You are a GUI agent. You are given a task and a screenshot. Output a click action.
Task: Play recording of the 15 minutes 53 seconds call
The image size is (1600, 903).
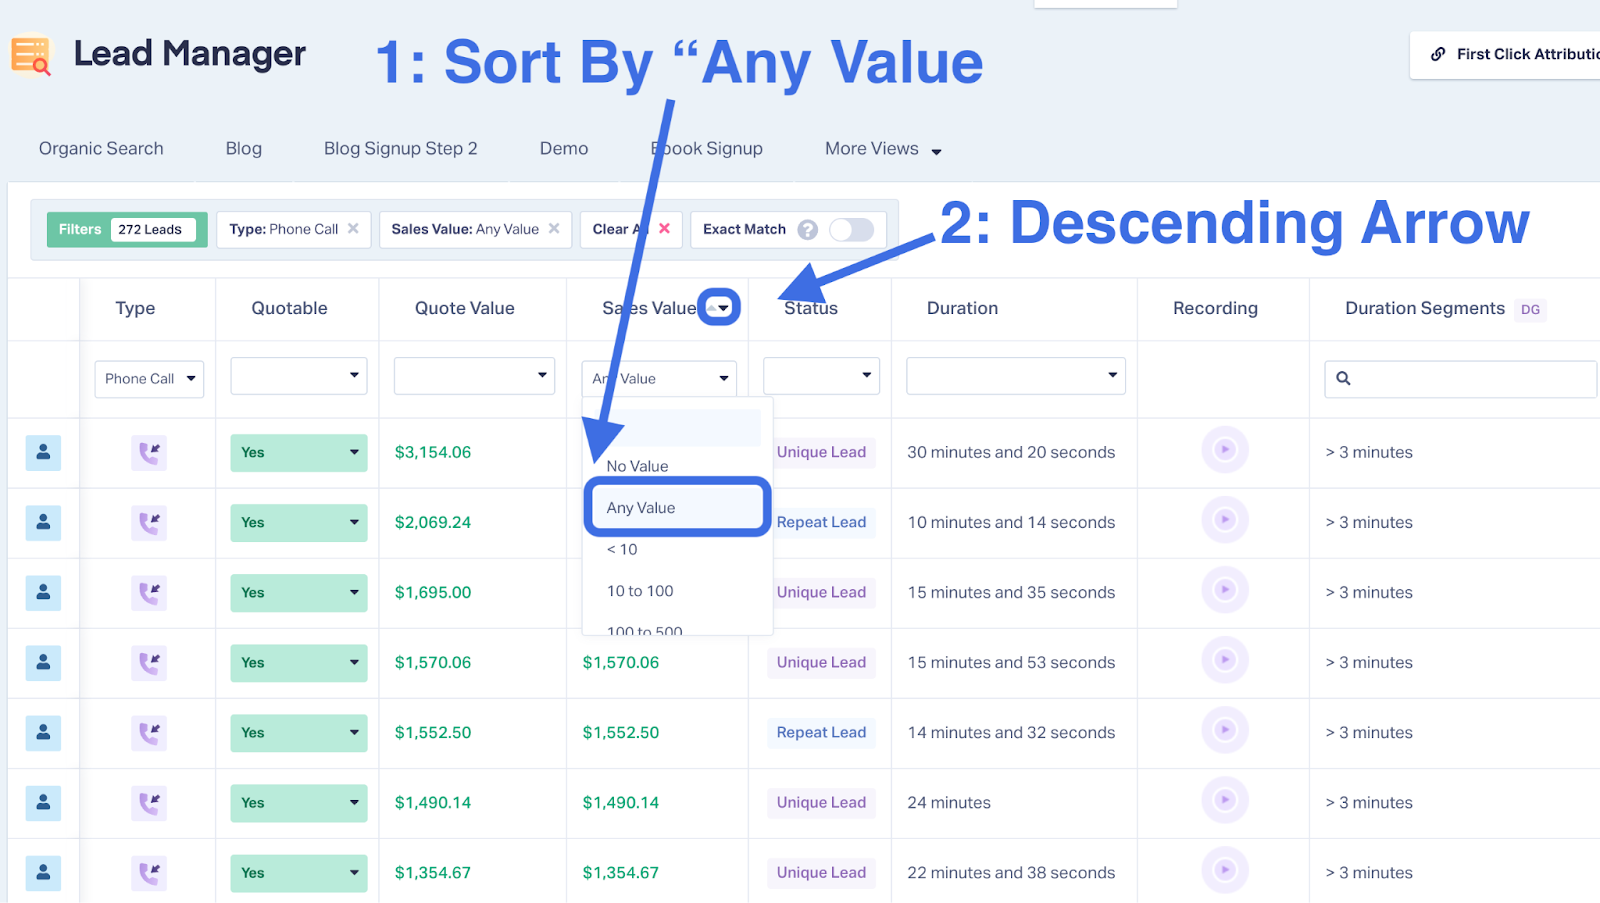1225,660
